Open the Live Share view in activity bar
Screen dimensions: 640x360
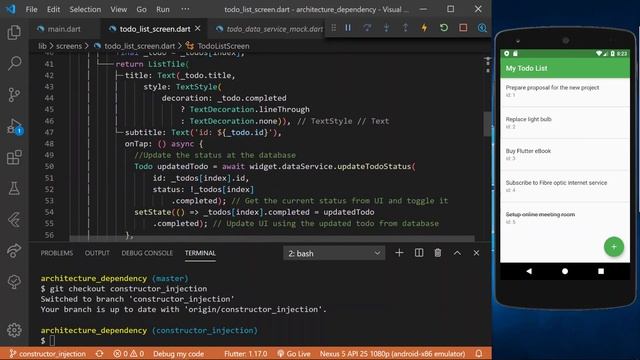14,250
